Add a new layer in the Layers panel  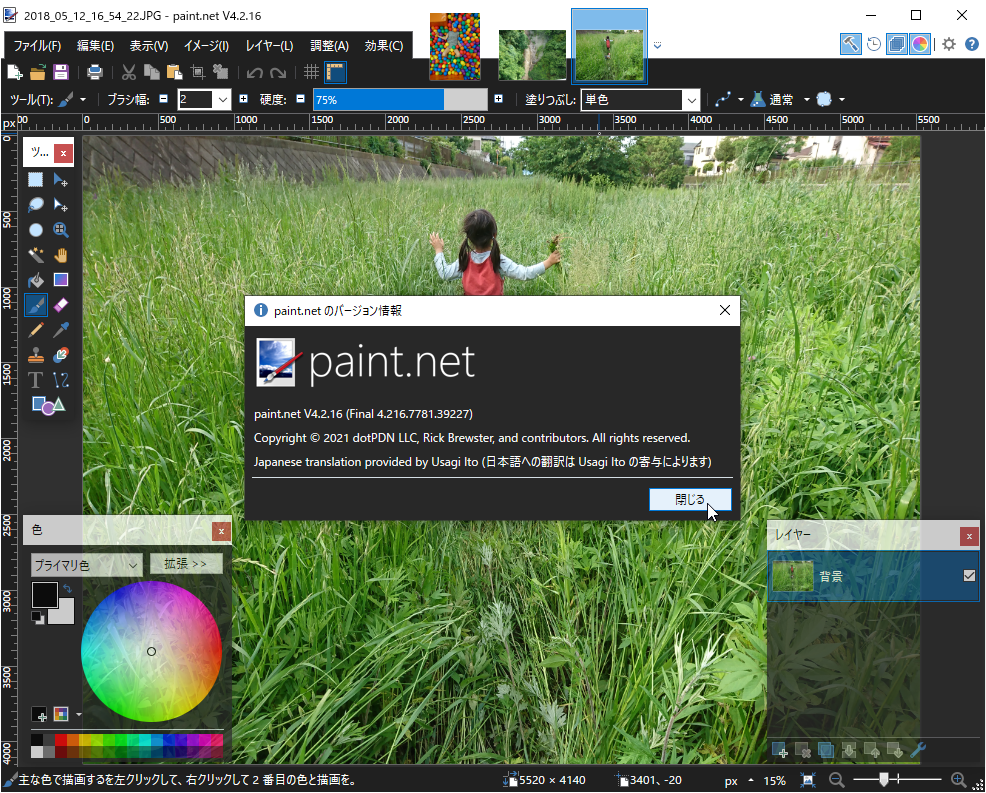coord(779,749)
